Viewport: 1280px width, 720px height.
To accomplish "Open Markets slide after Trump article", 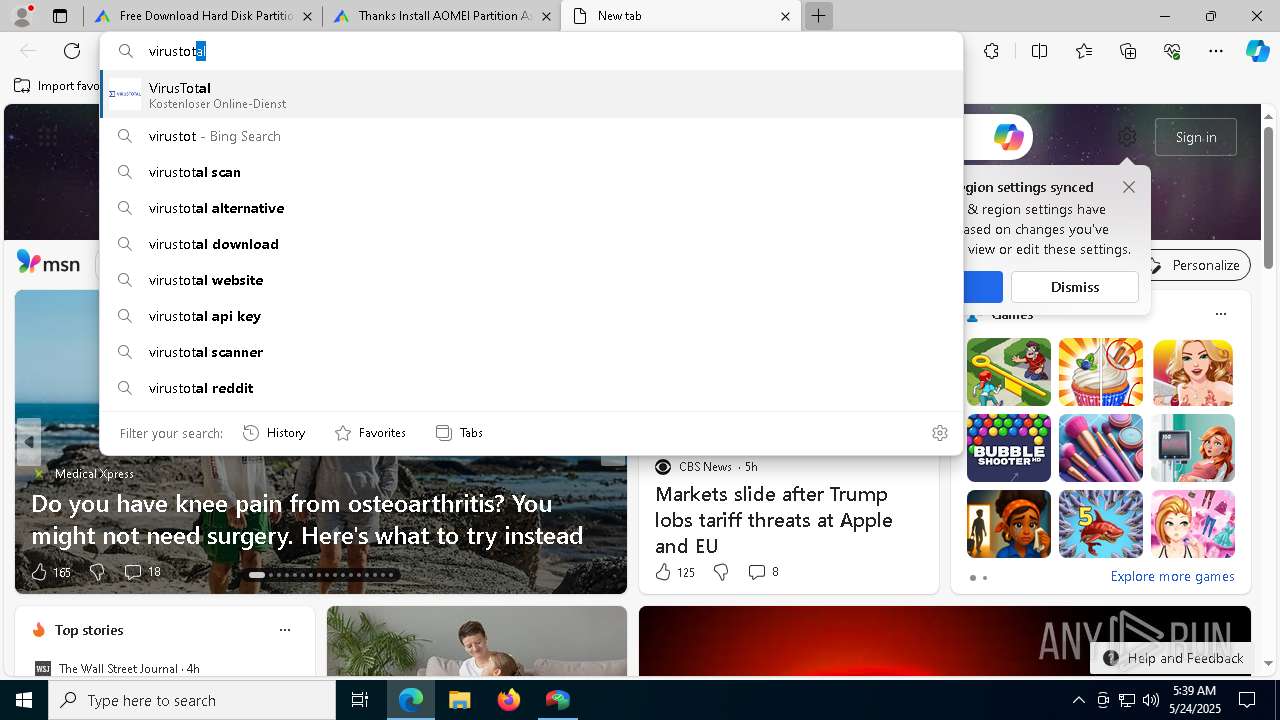I will [x=774, y=520].
